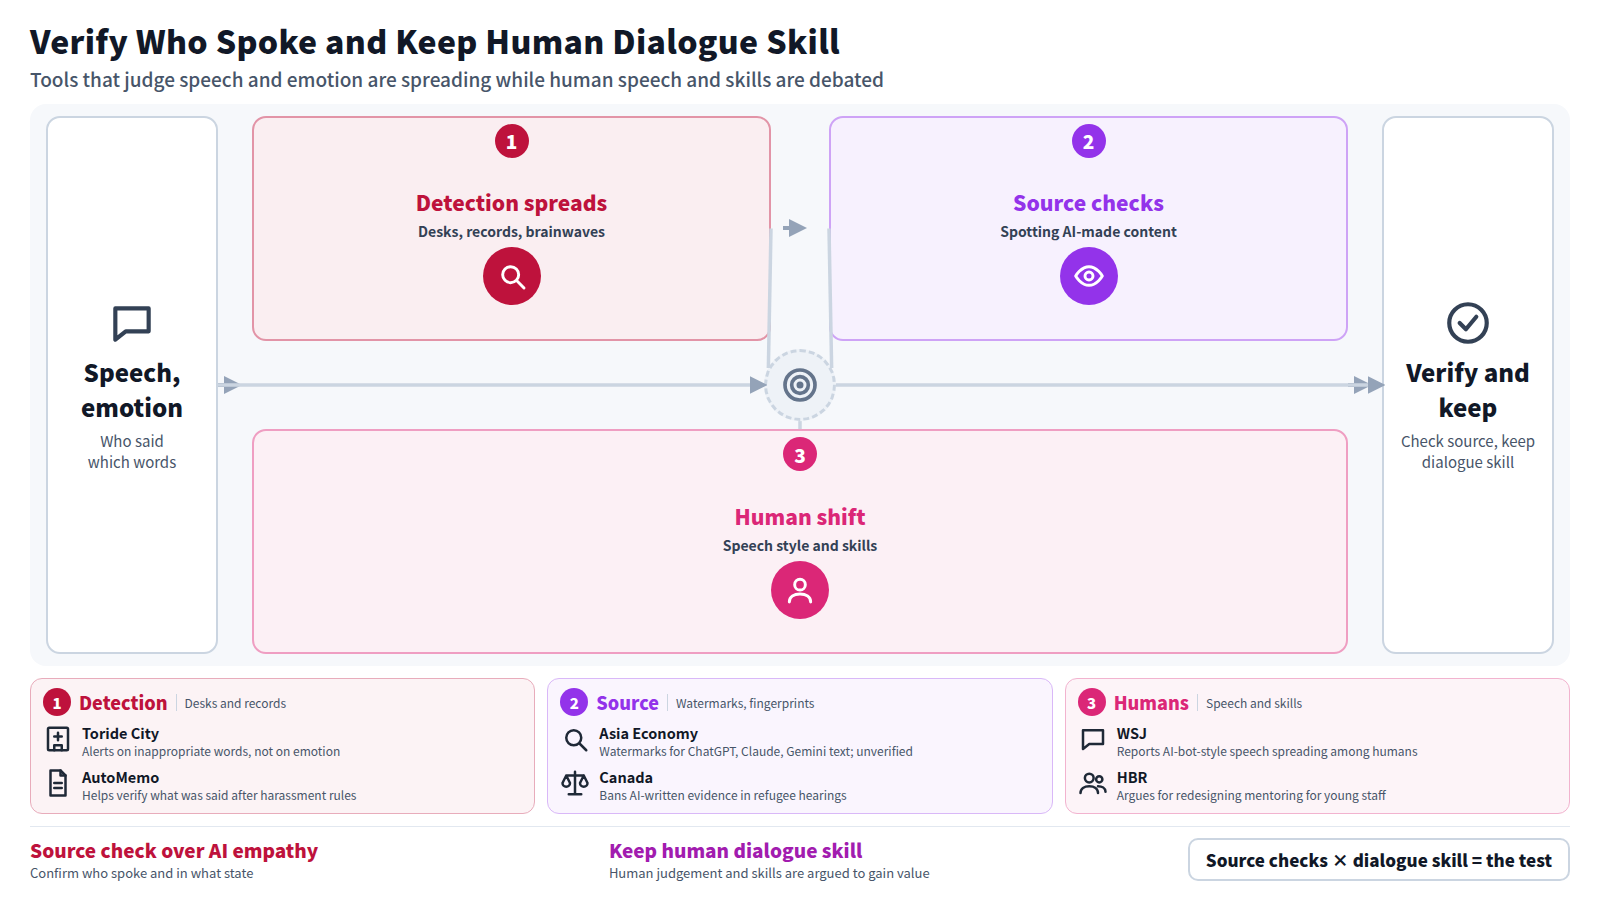This screenshot has height=900, width=1600.
Task: Click 'Argues for redesigning mentoring for young staff'
Action: pyautogui.click(x=1251, y=796)
